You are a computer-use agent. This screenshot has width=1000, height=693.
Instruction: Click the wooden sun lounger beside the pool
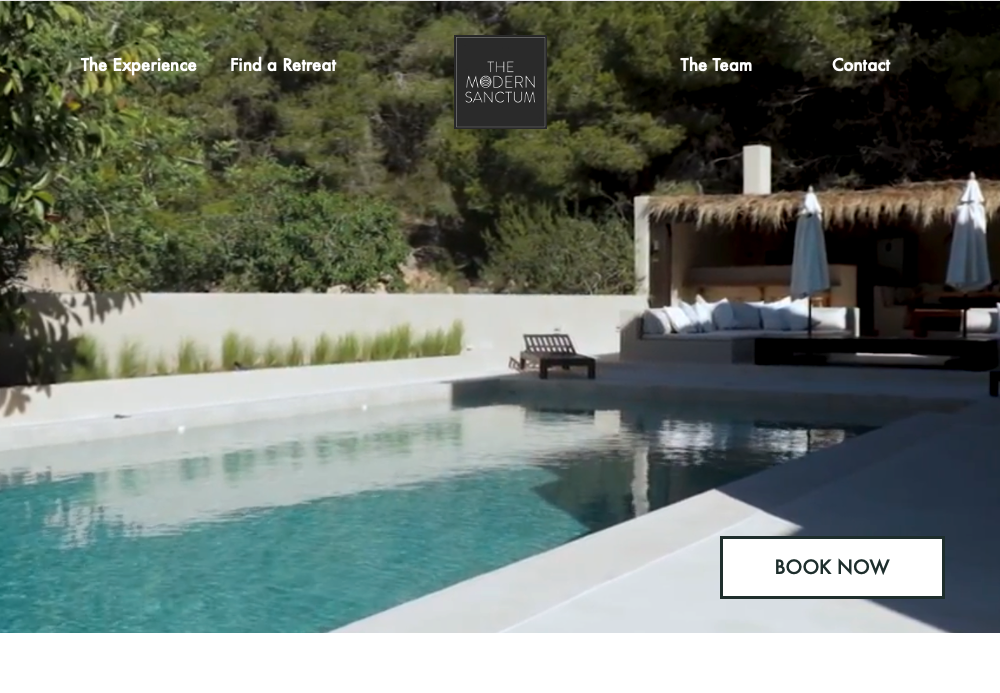554,355
